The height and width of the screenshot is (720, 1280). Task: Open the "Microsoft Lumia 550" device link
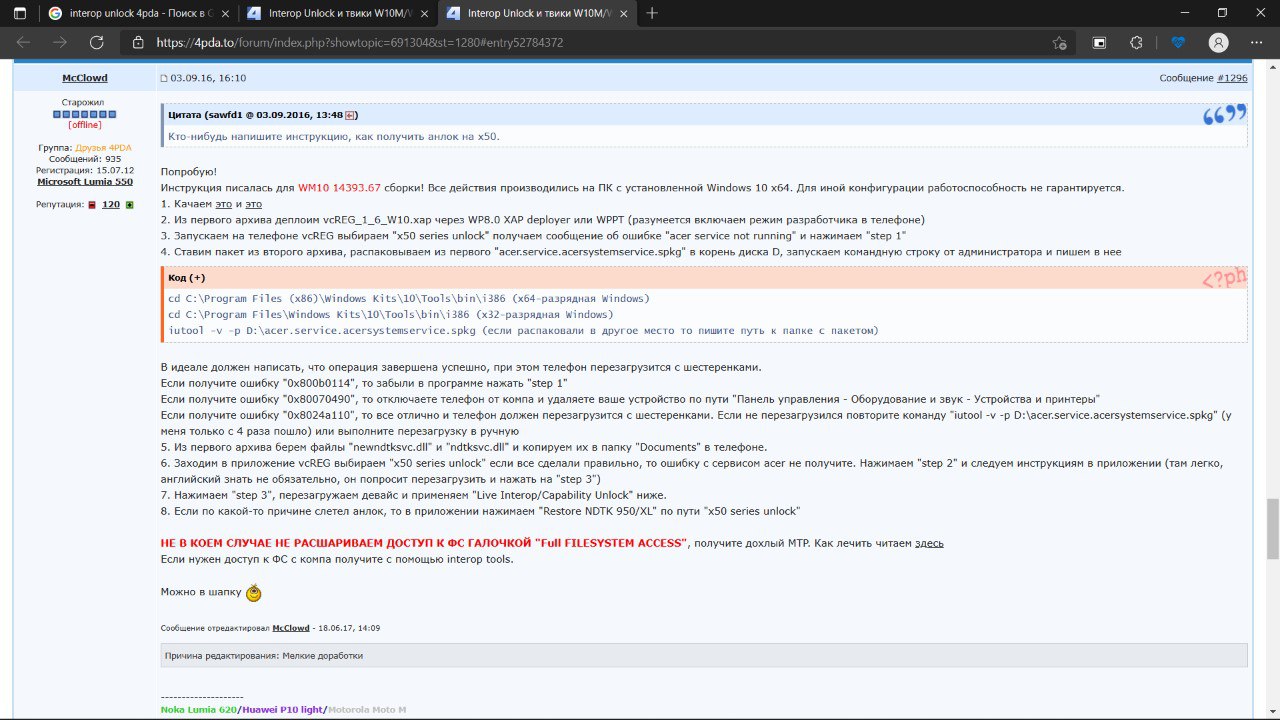pos(85,182)
